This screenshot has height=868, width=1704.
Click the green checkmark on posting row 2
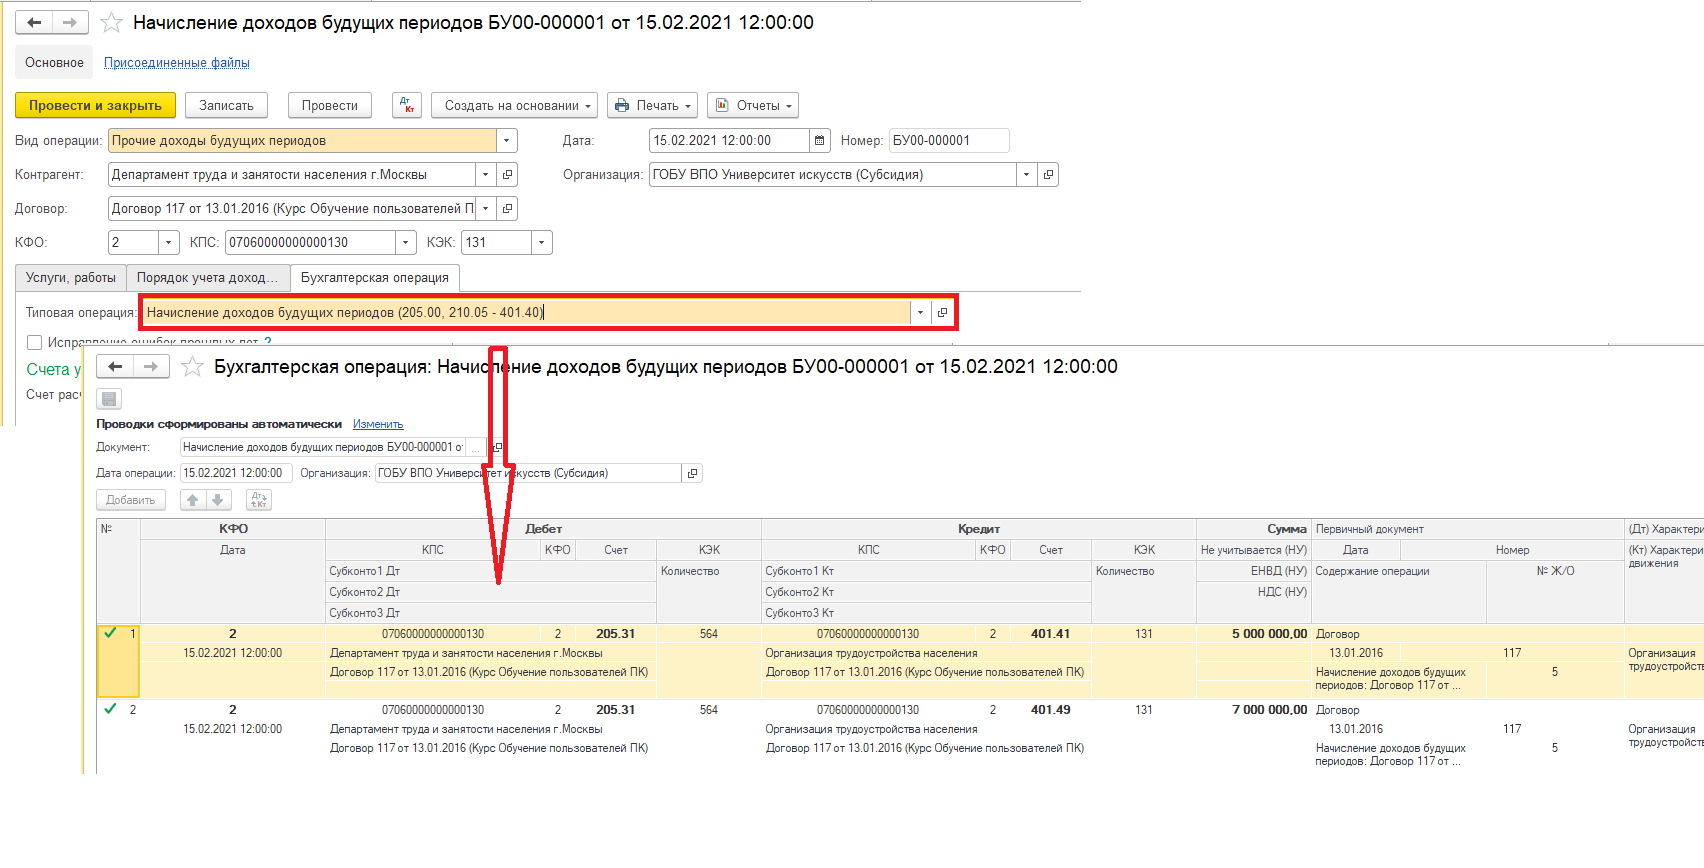(x=110, y=709)
